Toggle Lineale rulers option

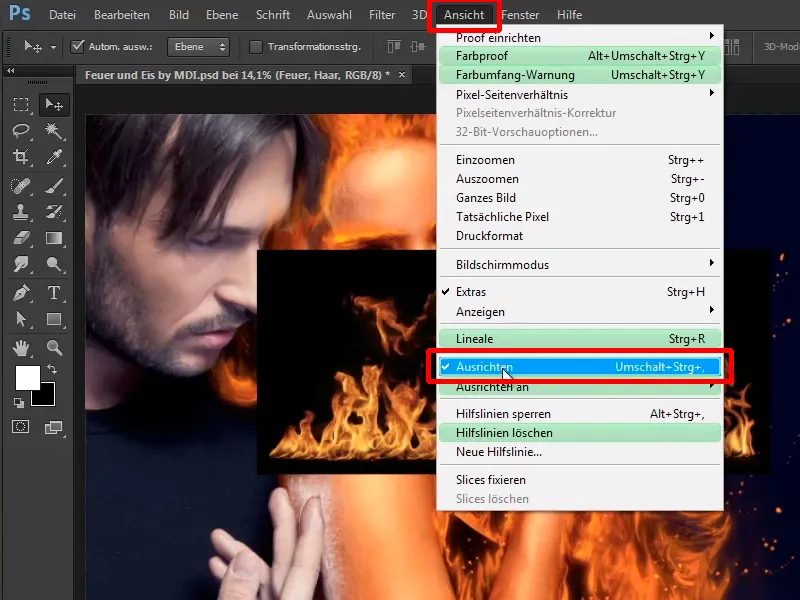pyautogui.click(x=580, y=339)
